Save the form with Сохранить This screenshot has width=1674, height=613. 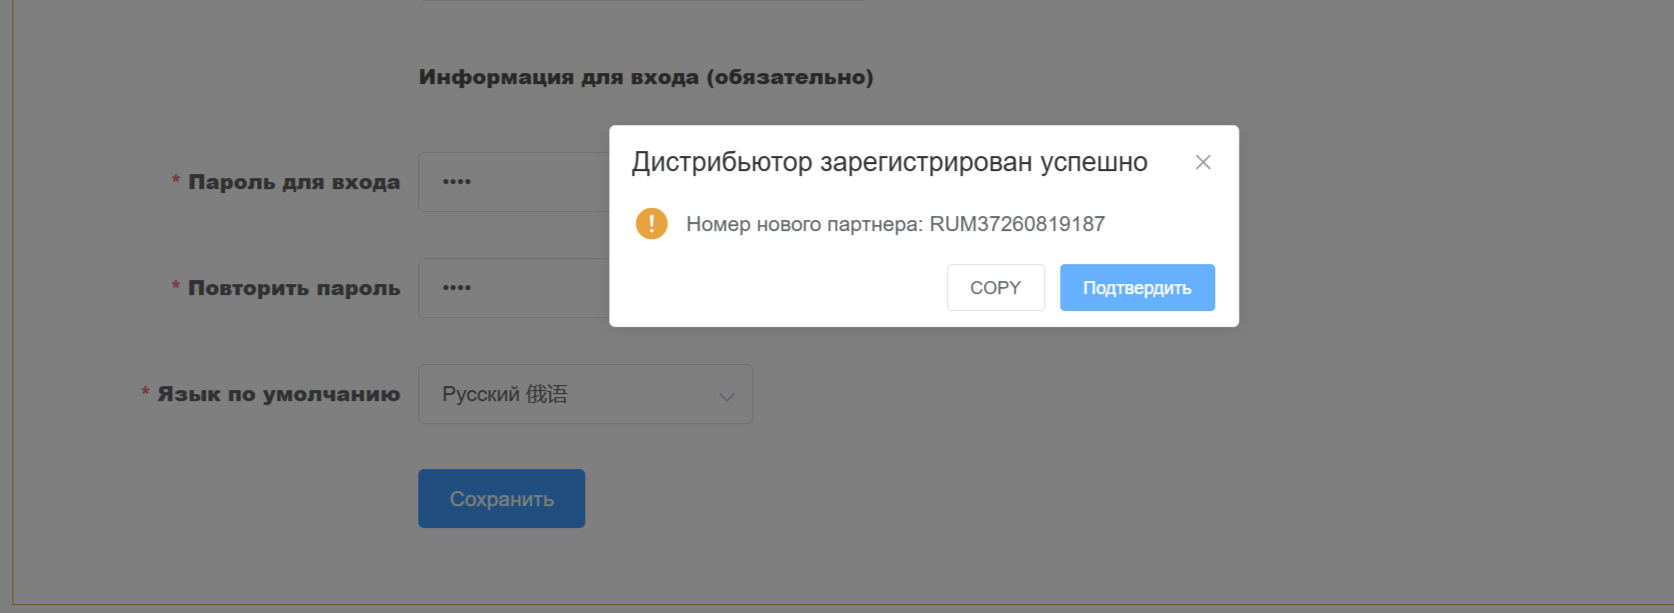pyautogui.click(x=501, y=499)
